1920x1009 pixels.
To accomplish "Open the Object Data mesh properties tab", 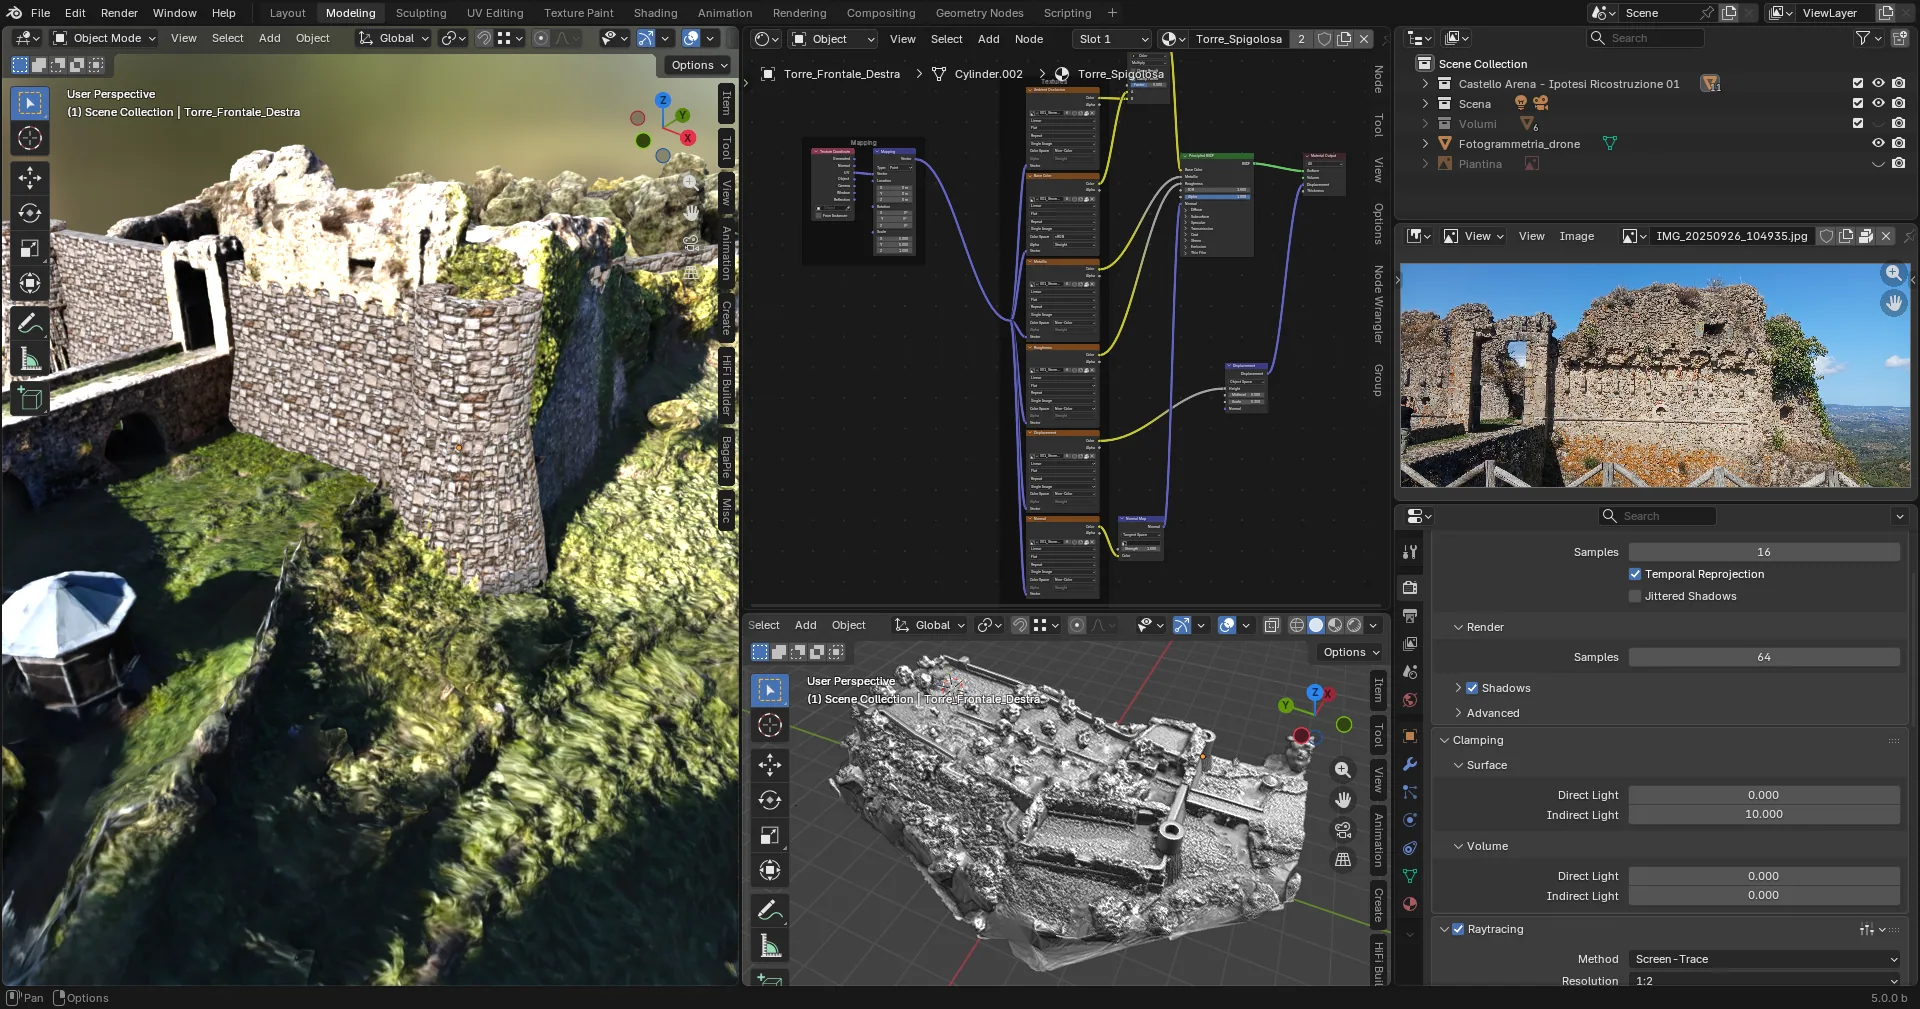I will point(1410,876).
